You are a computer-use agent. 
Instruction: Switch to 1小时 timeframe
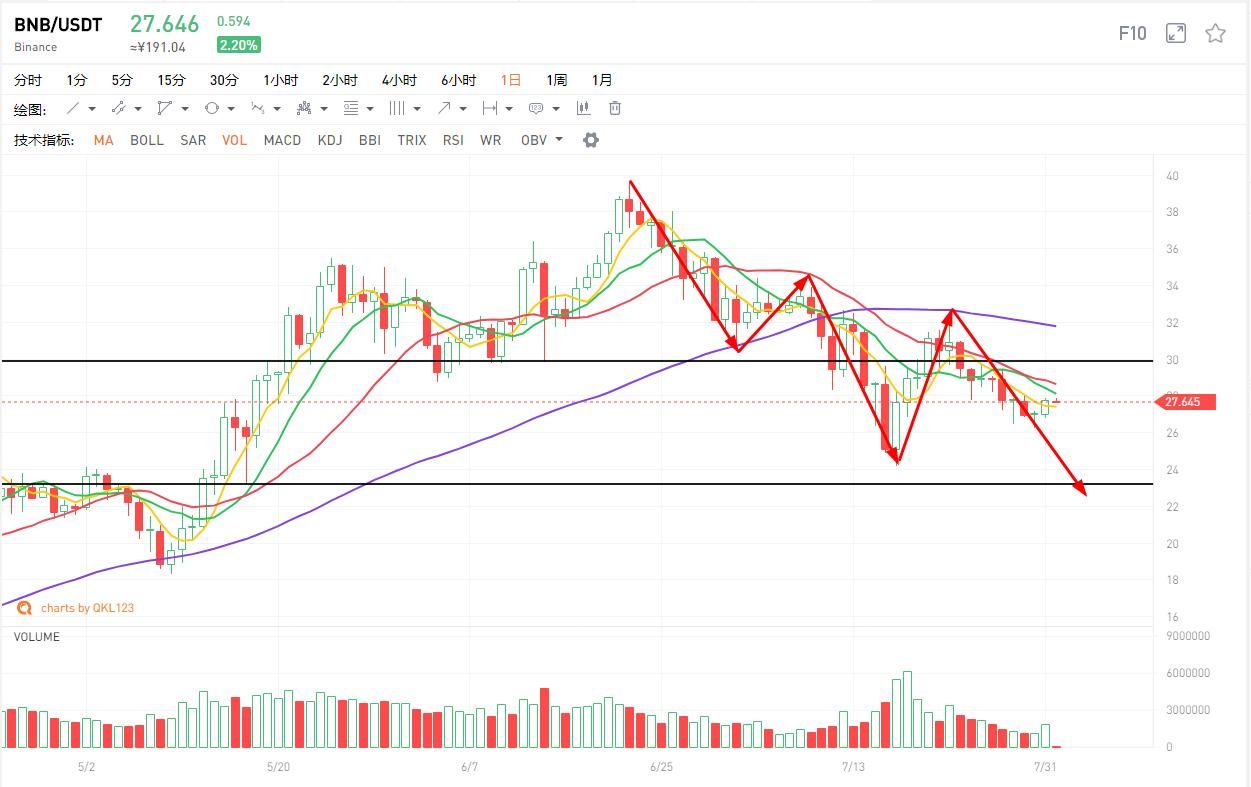tap(281, 80)
